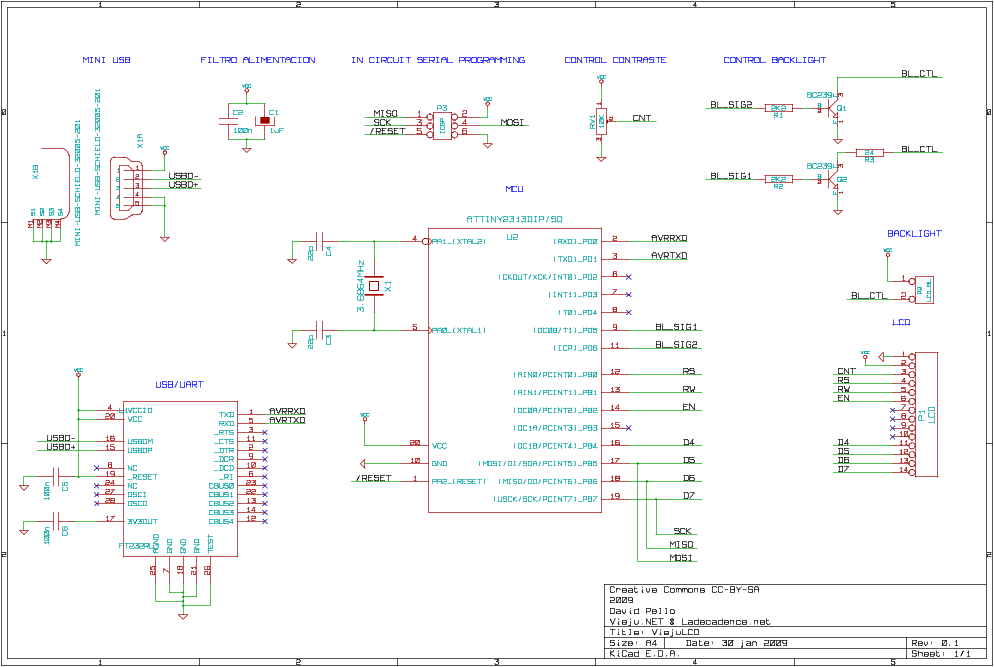Click the "(ICP)_PD6" pin label
Viewport: 994px width, 667px height.
click(x=576, y=348)
